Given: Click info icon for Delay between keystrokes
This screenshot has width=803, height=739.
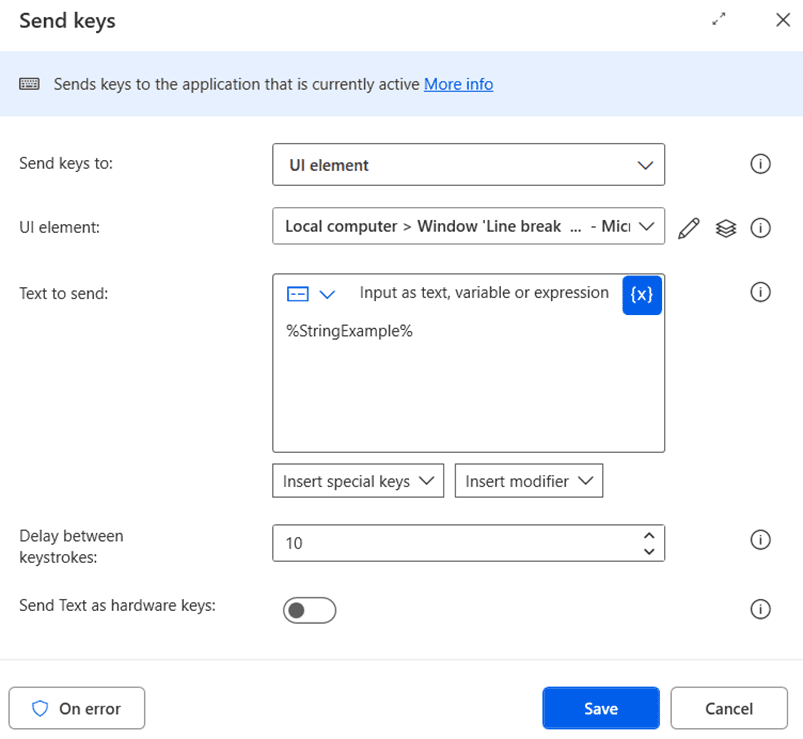Looking at the screenshot, I should 760,540.
